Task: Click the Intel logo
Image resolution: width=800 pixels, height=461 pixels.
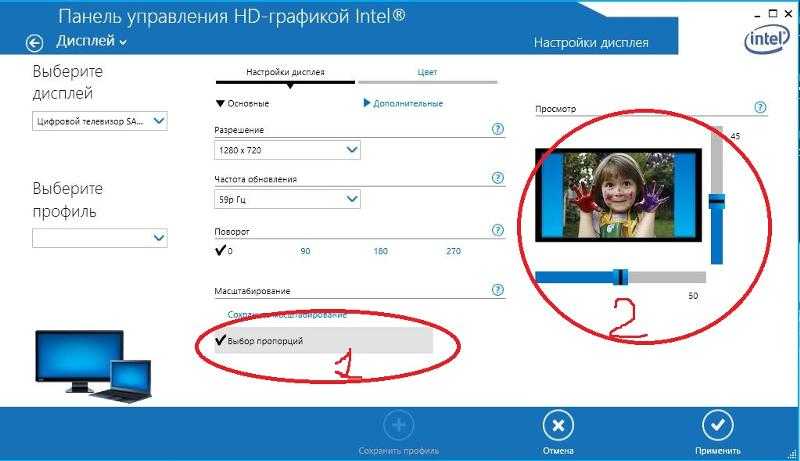Action: tap(766, 40)
